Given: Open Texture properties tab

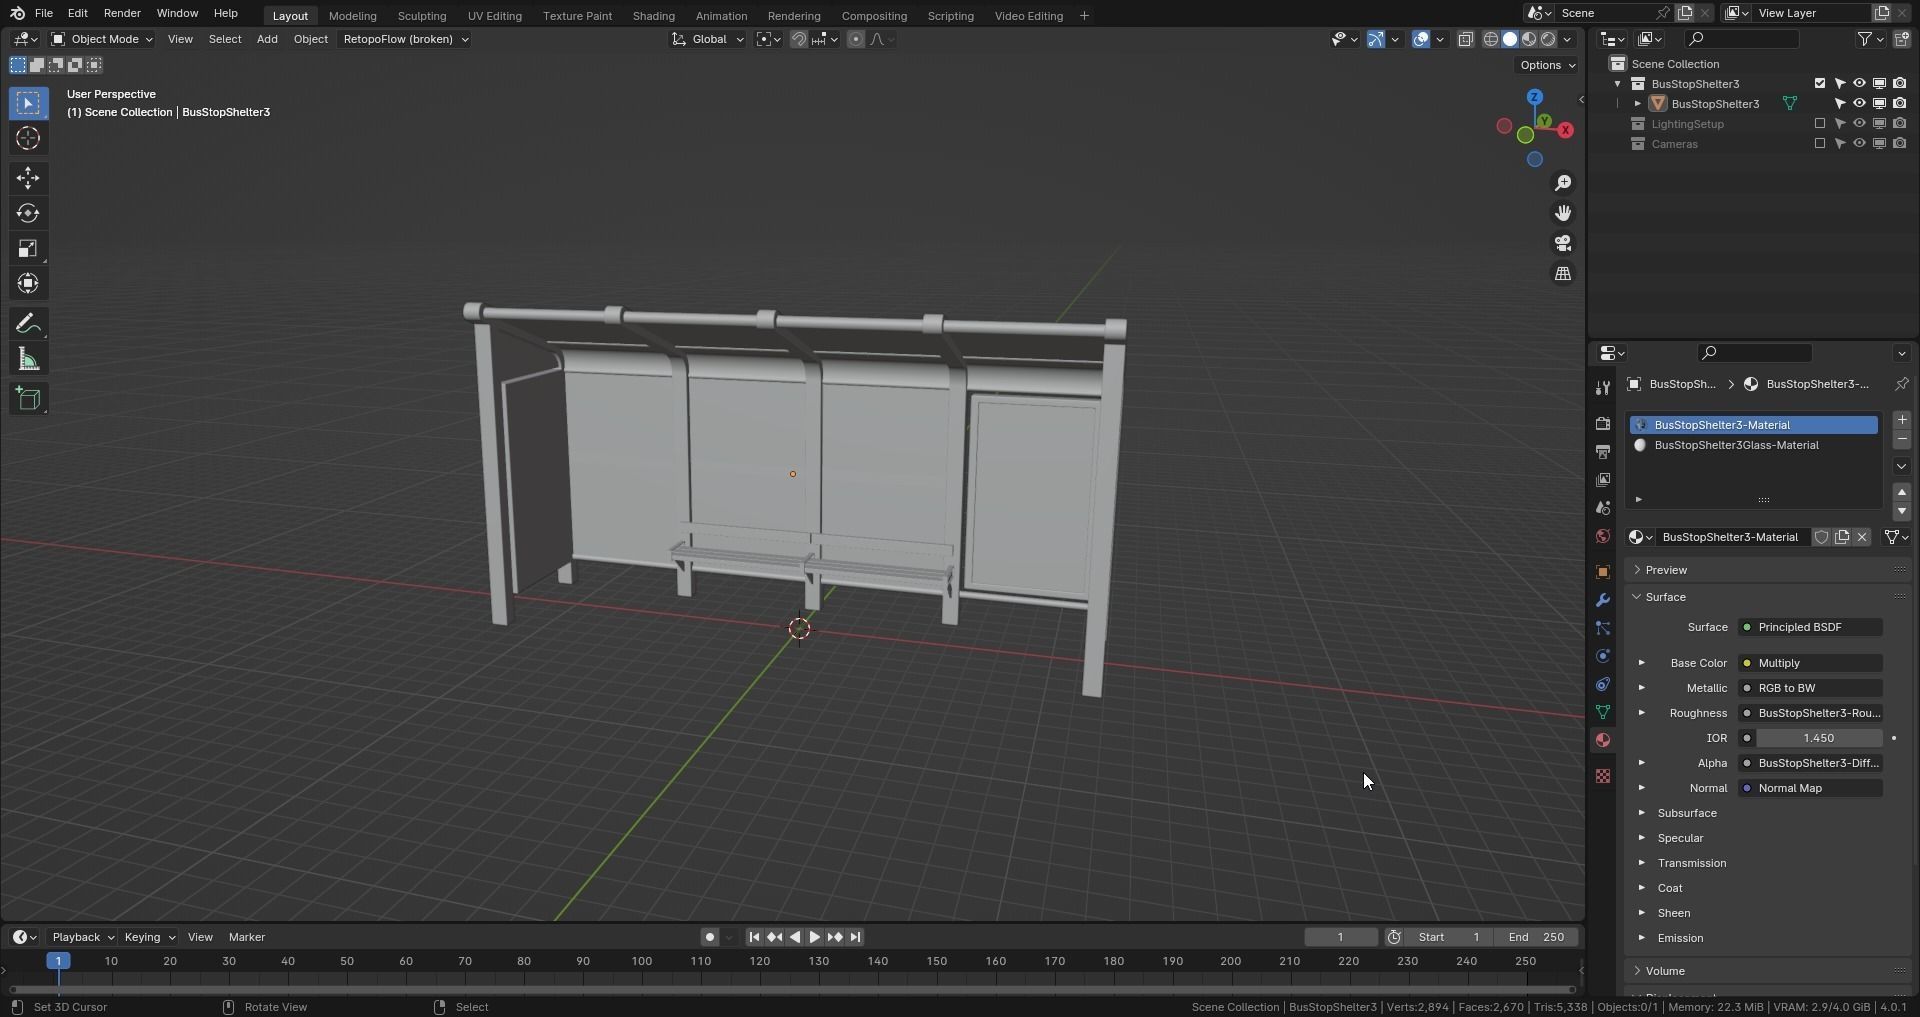Looking at the screenshot, I should click(1603, 776).
